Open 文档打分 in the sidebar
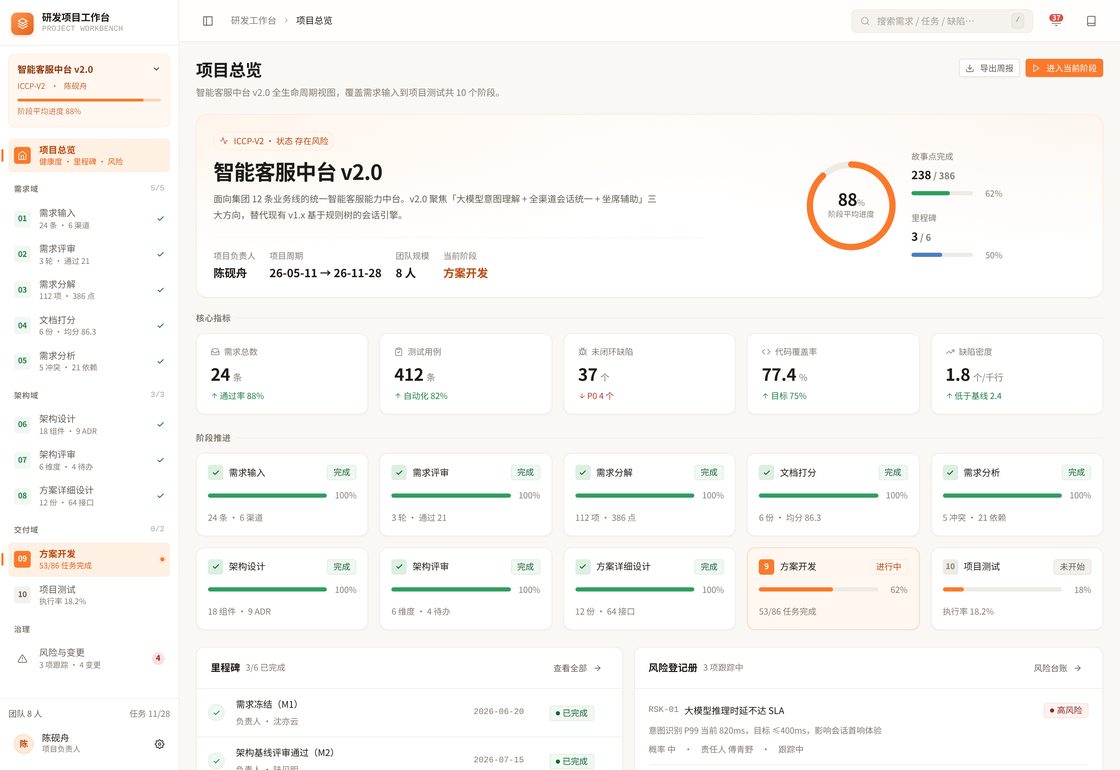This screenshot has height=770, width=1120. click(x=89, y=326)
